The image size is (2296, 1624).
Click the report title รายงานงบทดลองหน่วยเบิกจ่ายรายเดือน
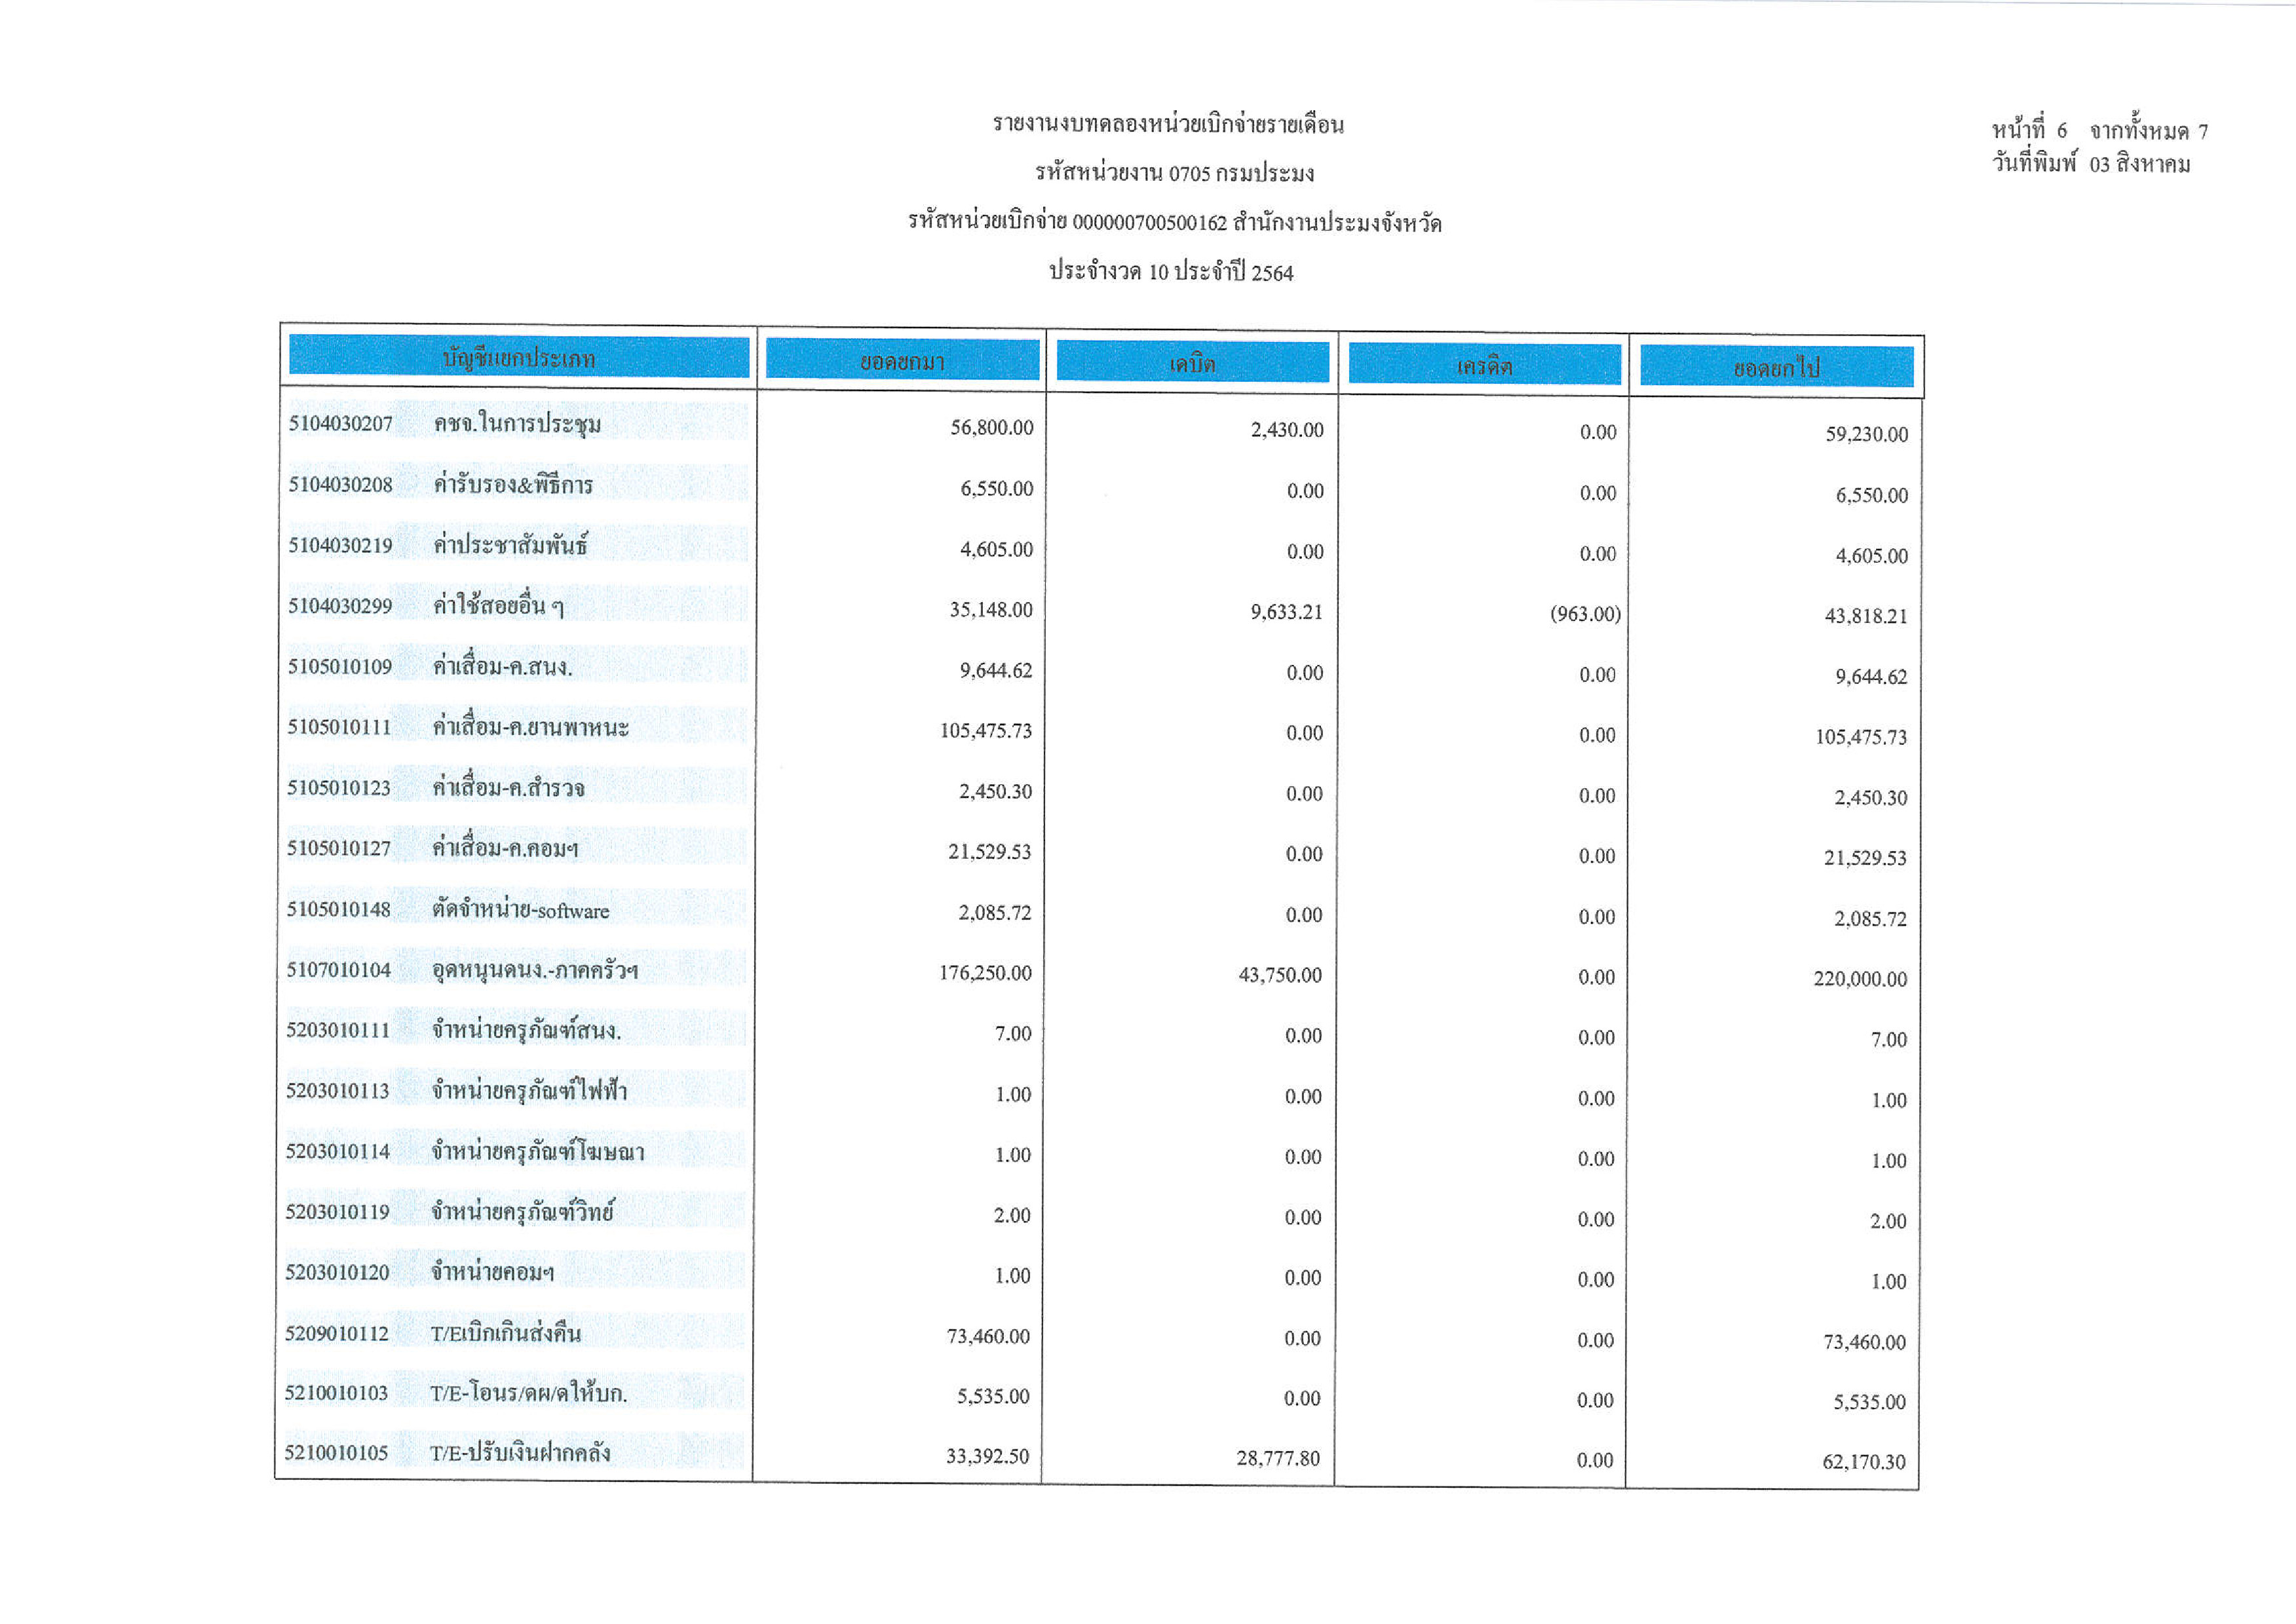click(1168, 125)
